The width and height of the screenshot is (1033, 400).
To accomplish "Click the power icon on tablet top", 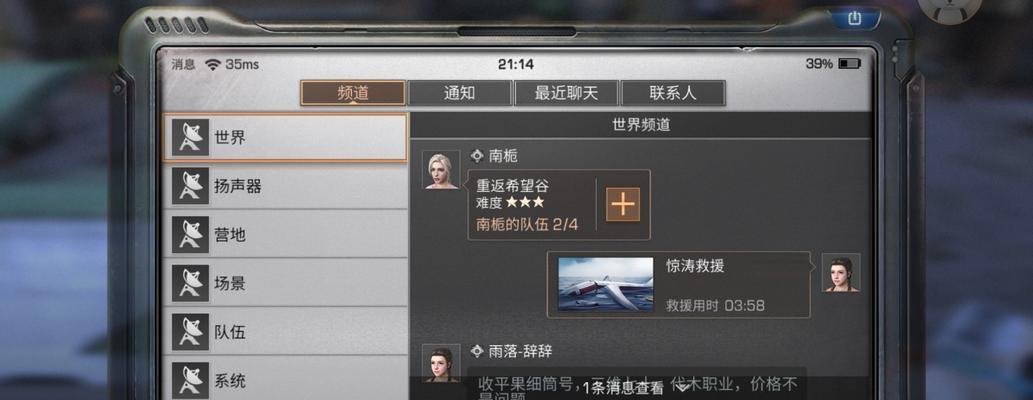I will point(854,18).
